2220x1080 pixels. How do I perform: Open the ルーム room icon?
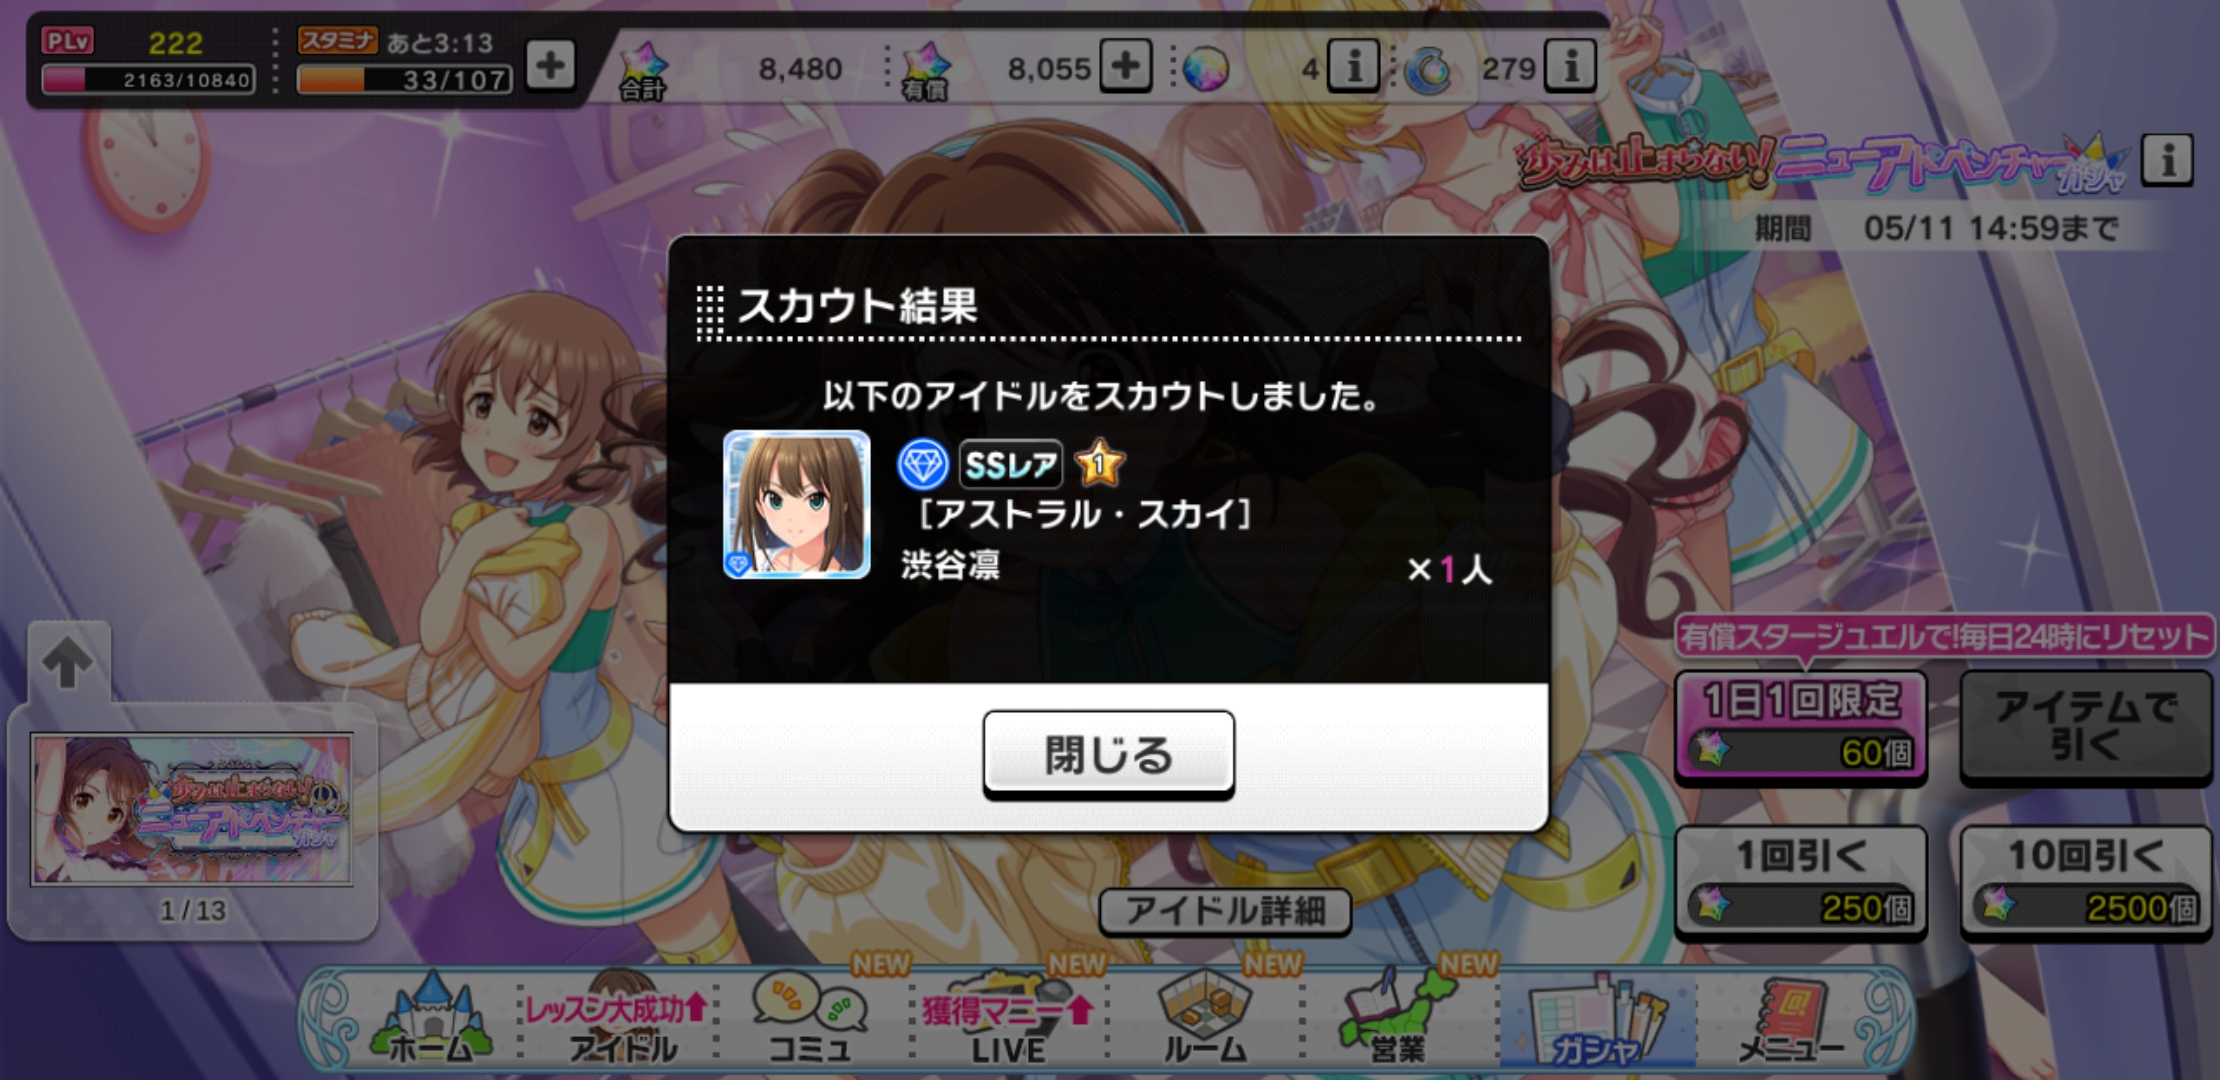(x=1205, y=1017)
